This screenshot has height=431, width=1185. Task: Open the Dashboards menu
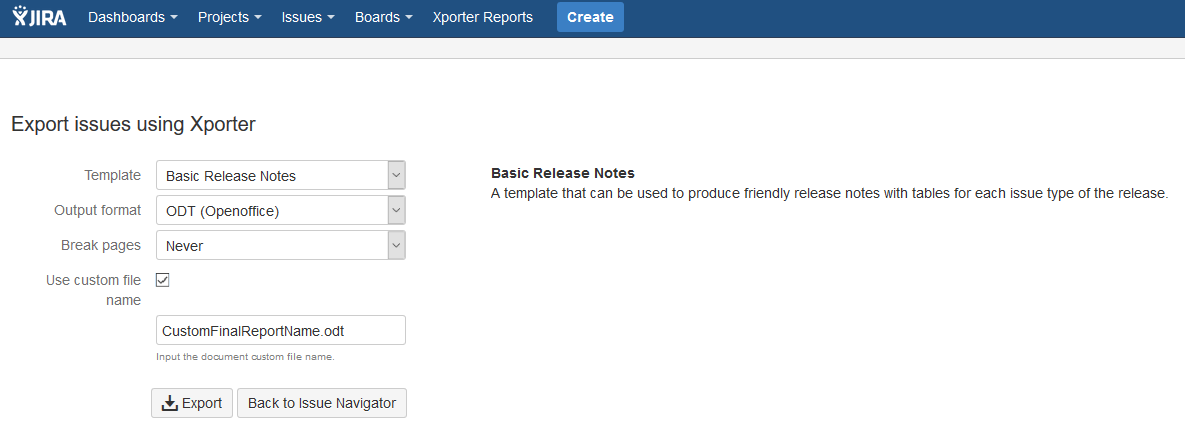[132, 17]
